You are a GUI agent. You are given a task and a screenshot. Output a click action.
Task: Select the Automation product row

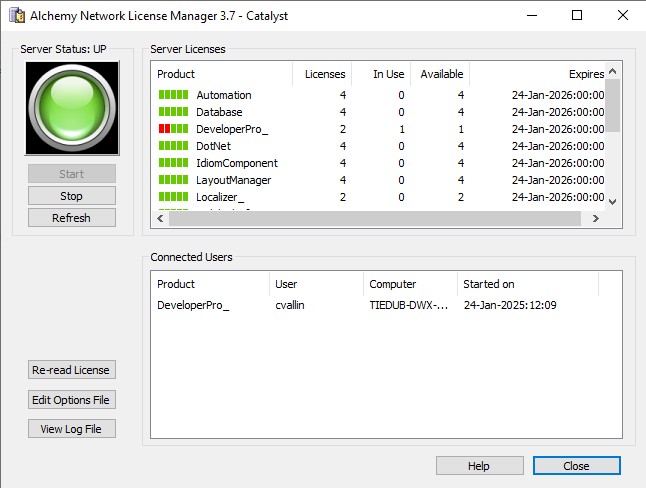(378, 95)
